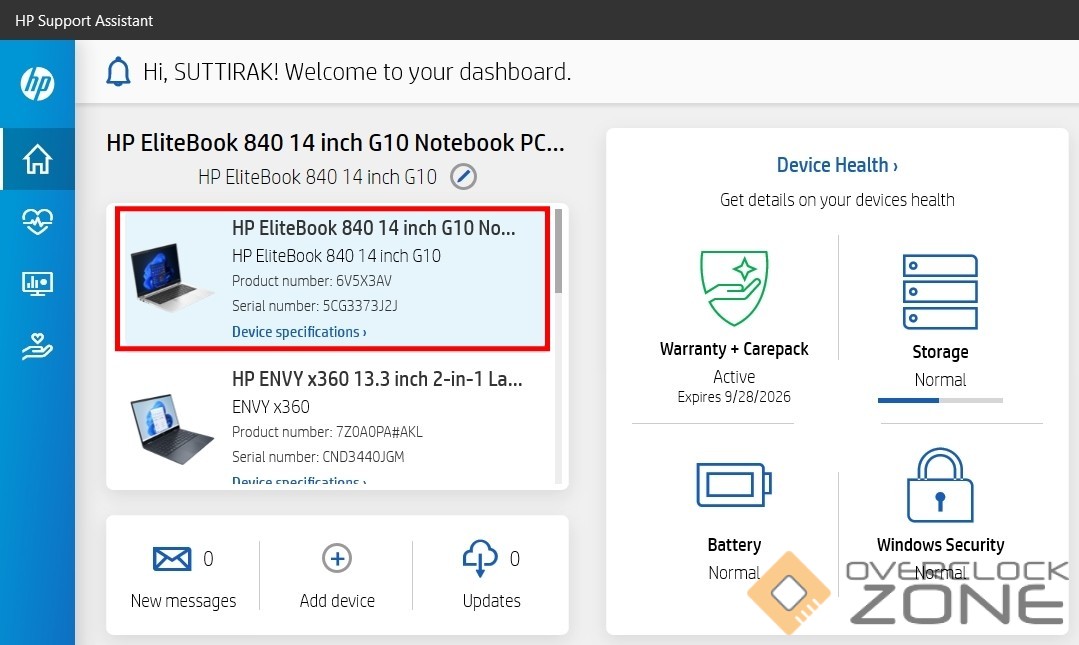Screen dimensions: 1079x645
Task: Click the Warranty + Carepack shield icon
Action: click(x=734, y=288)
